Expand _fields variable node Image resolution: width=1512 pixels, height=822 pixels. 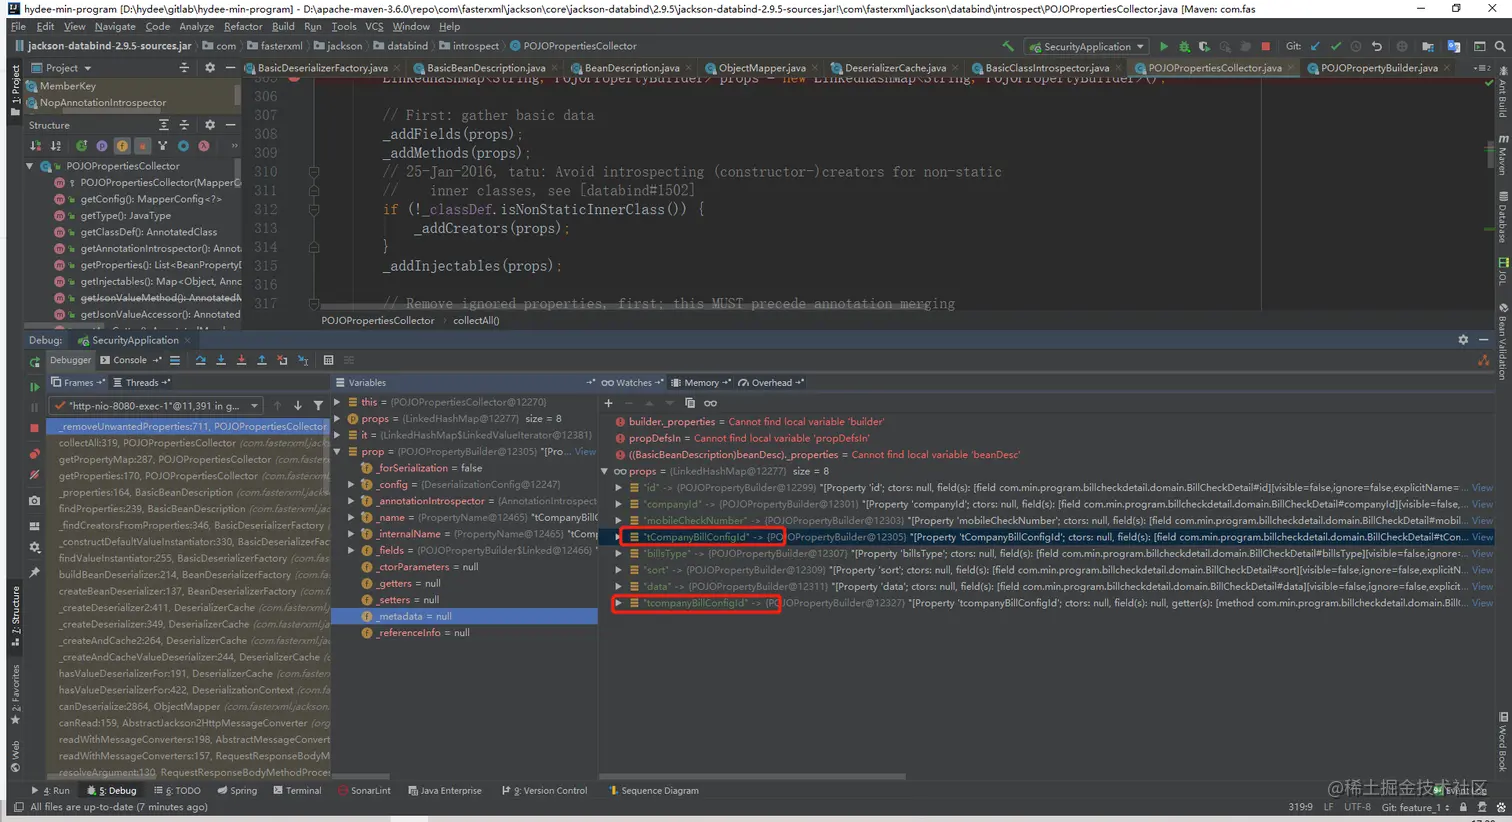coord(351,550)
